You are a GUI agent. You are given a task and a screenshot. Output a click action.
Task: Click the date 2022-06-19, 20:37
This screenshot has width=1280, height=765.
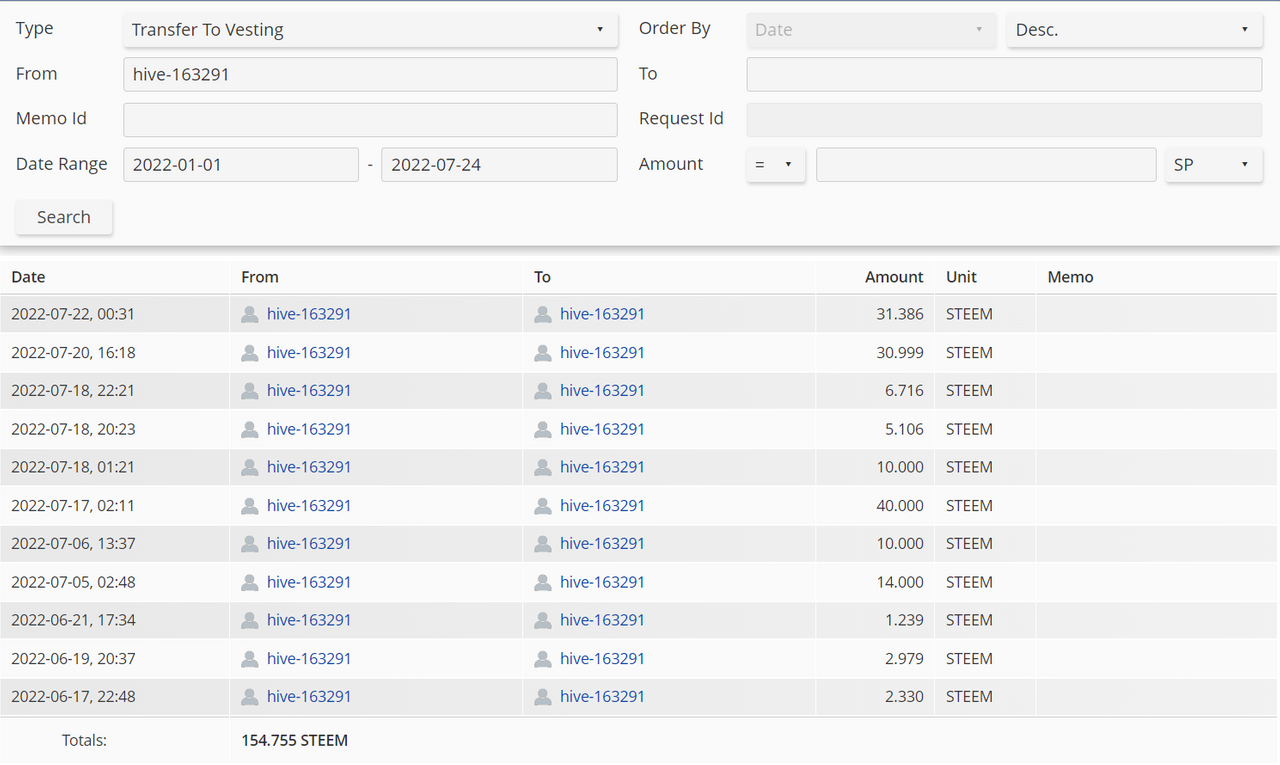point(73,659)
